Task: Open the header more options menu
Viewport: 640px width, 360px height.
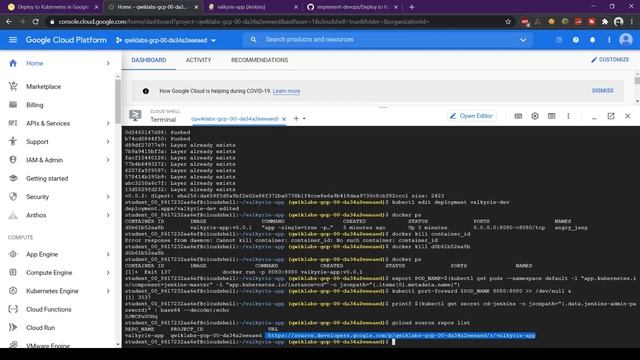Action: 609,40
